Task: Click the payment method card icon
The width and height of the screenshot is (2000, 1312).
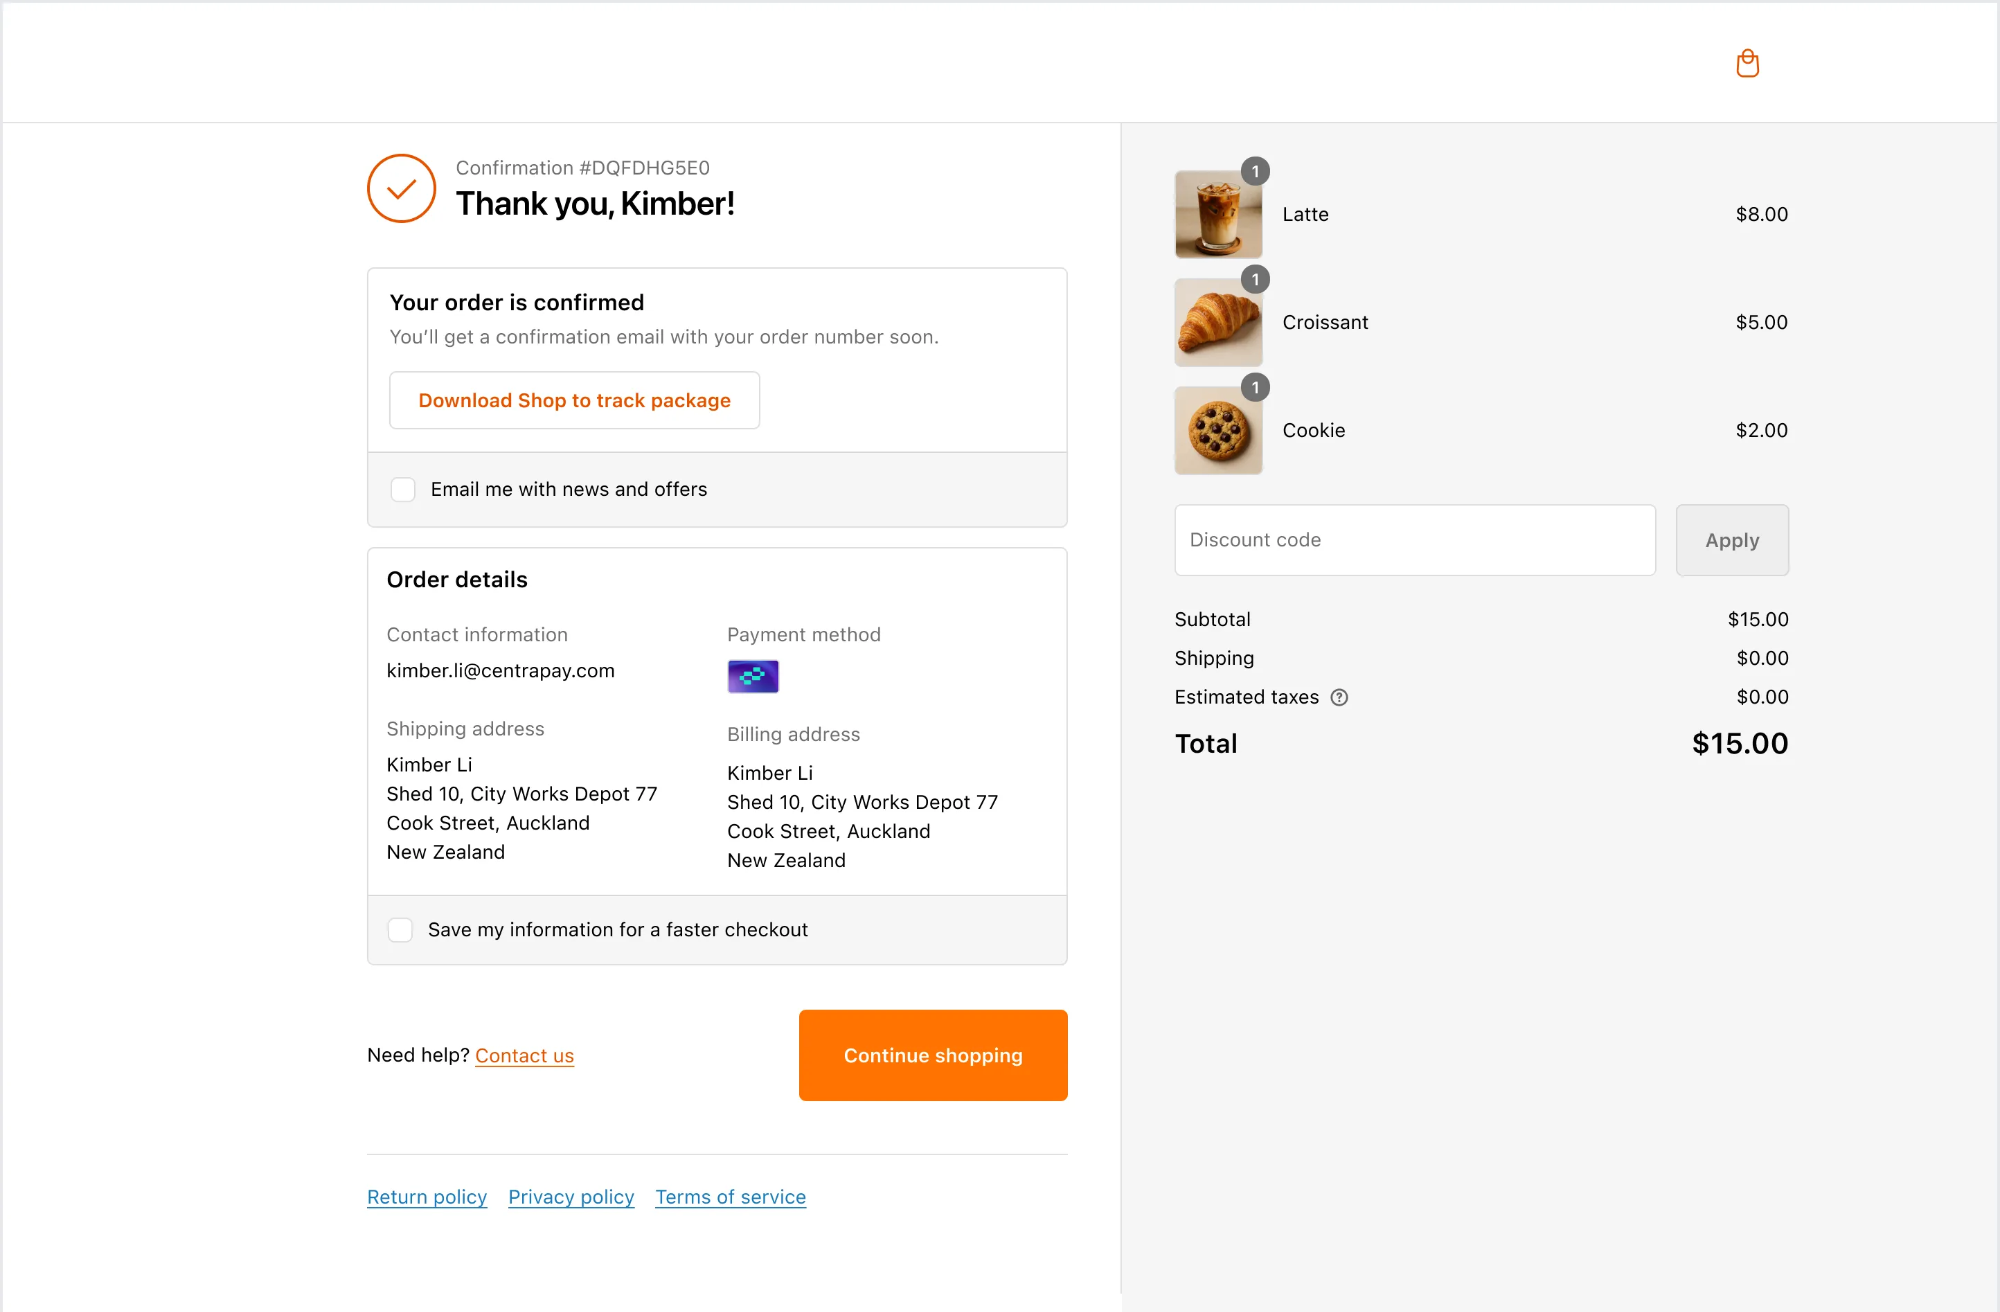Action: pos(752,676)
